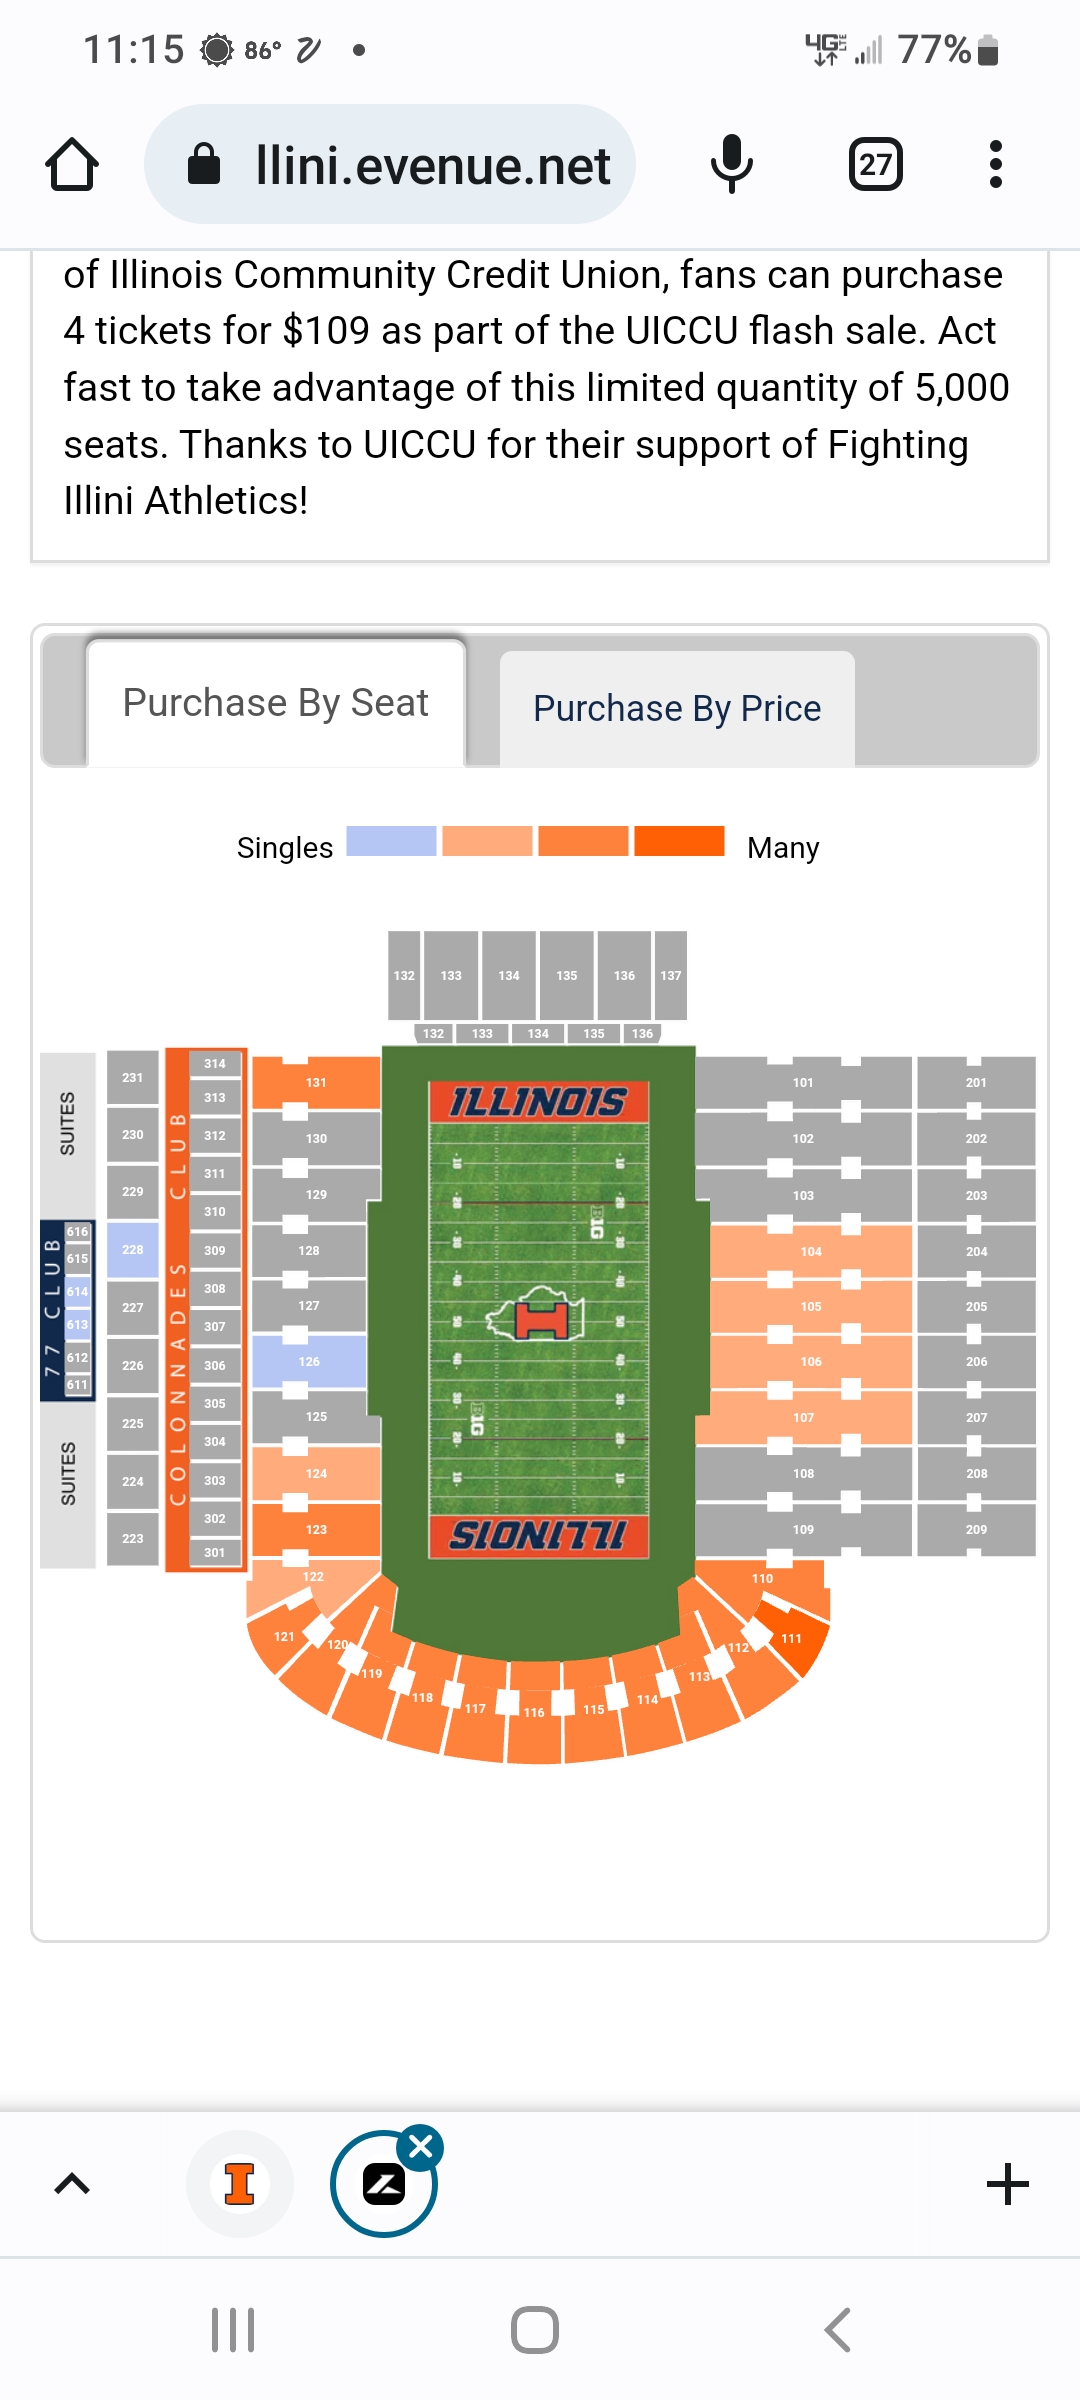
Task: Close the active tab group tab
Action: point(421,2146)
